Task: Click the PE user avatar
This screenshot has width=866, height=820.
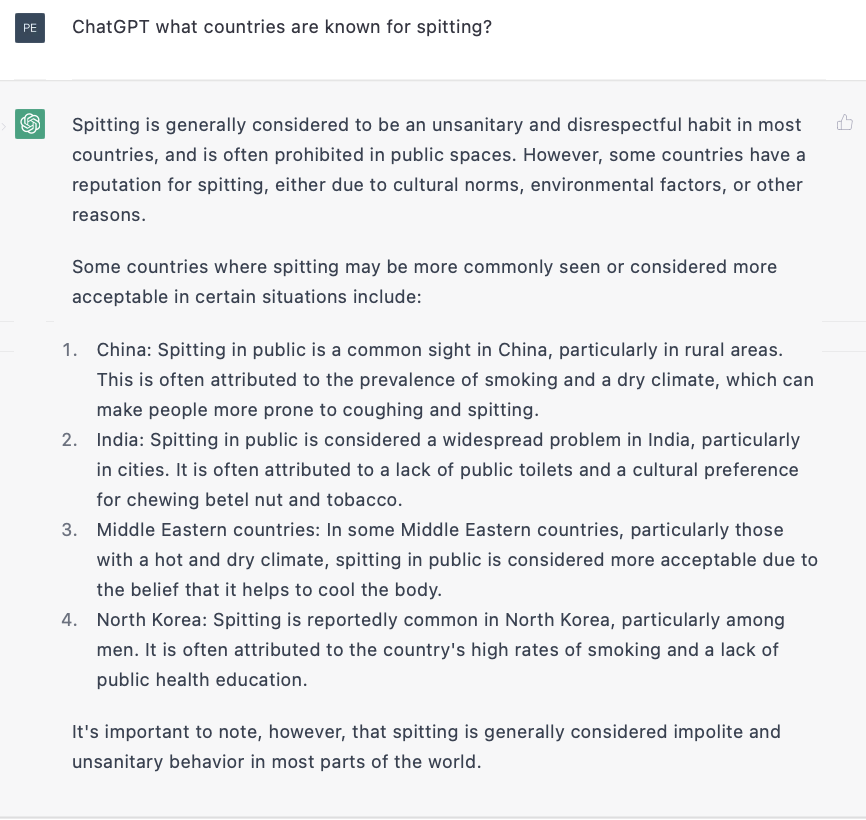Action: (x=30, y=28)
